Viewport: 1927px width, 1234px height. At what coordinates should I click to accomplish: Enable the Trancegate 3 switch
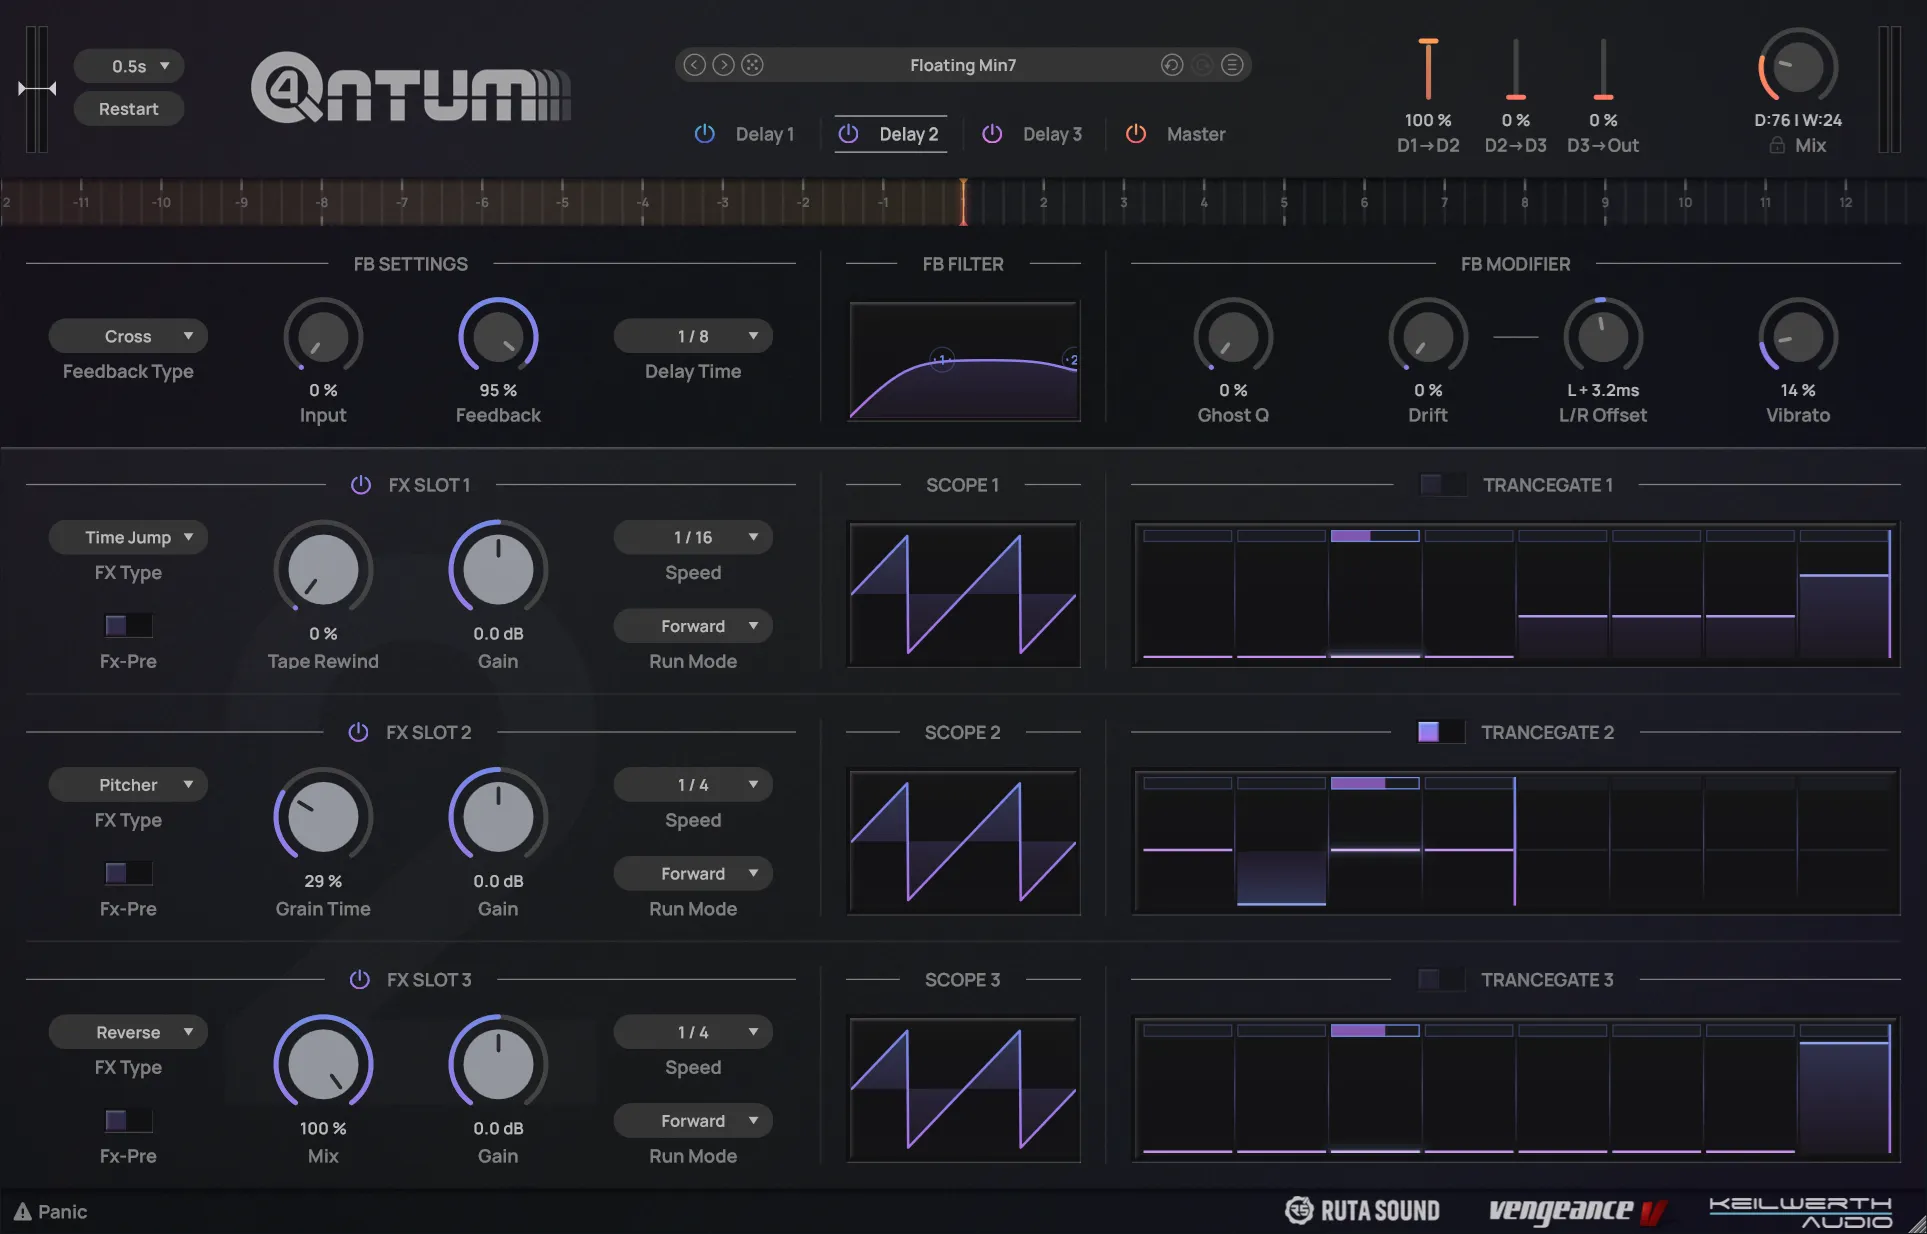[1441, 980]
